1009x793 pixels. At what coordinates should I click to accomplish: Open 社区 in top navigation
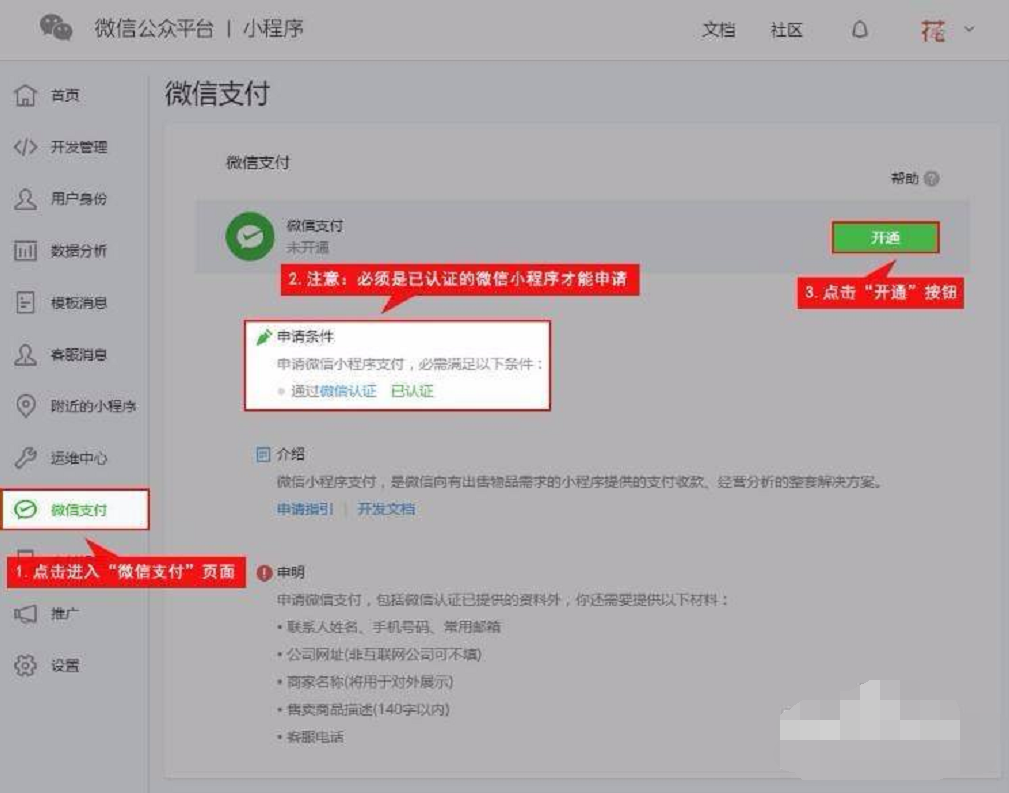pyautogui.click(x=786, y=30)
